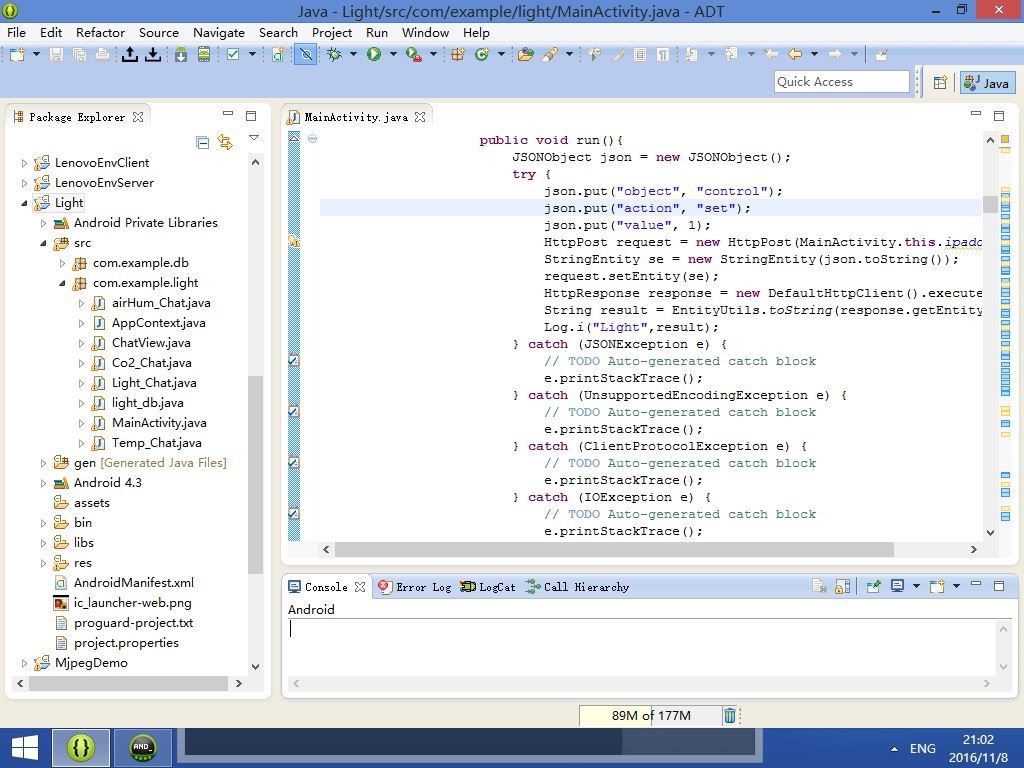Select MainActivity.java in Package Explorer
The height and width of the screenshot is (768, 1024).
158,423
